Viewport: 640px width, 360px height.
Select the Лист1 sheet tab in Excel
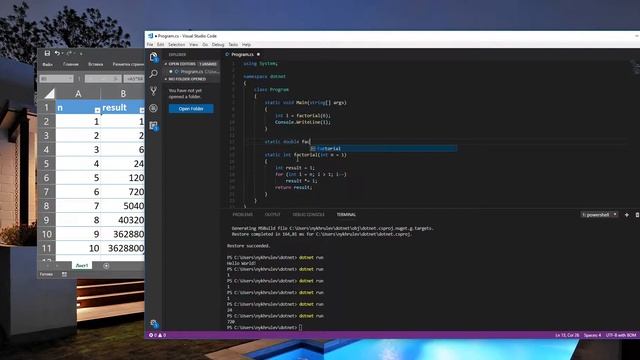click(x=82, y=266)
